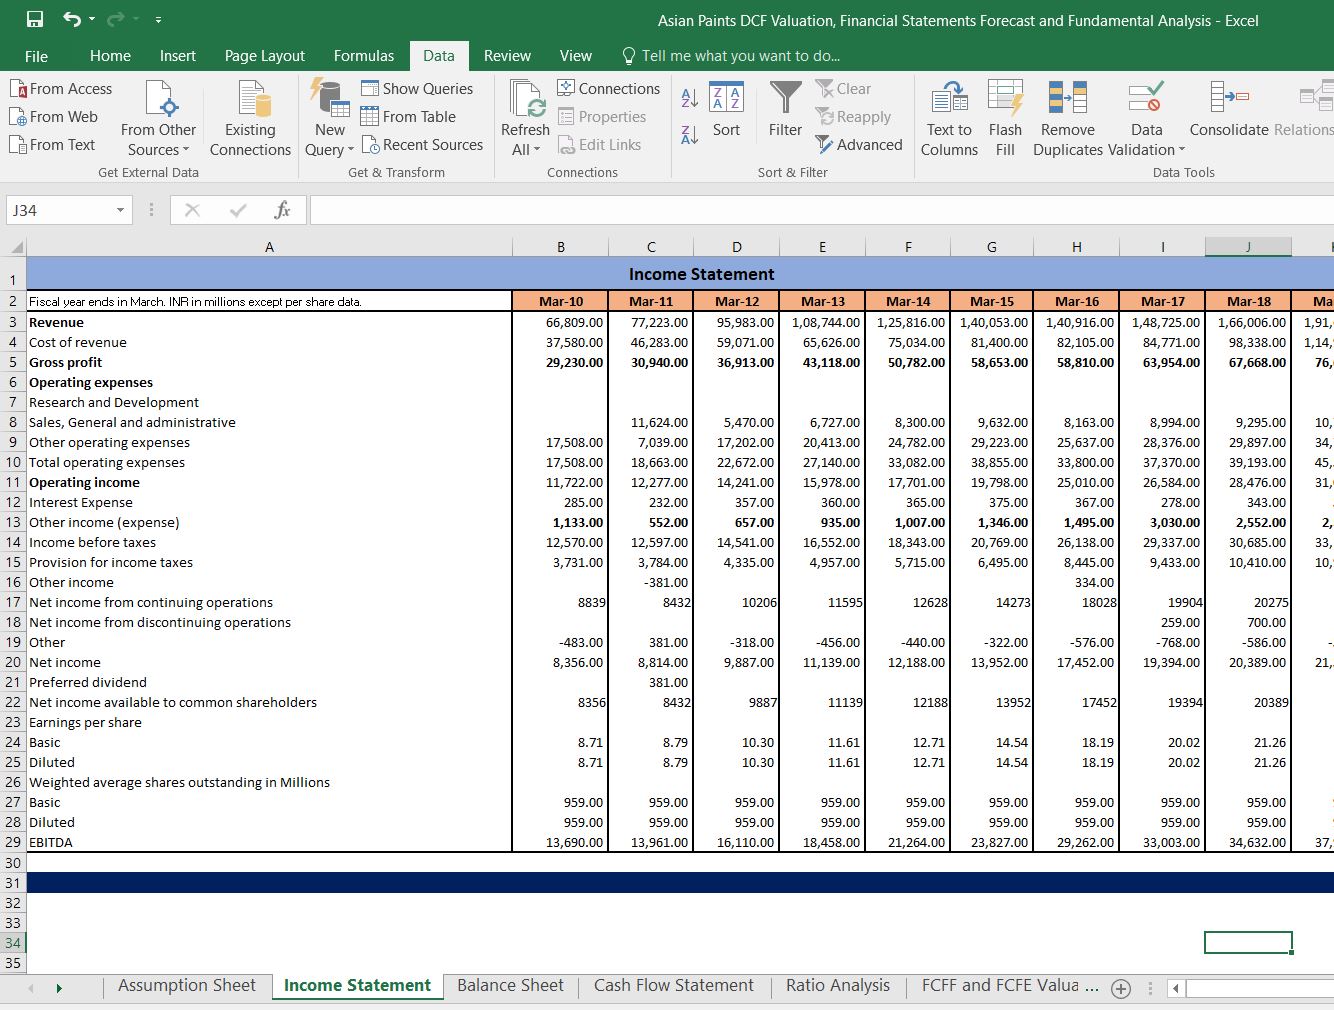Open Existing Connections dialog
1334x1010 pixels.
tap(250, 118)
